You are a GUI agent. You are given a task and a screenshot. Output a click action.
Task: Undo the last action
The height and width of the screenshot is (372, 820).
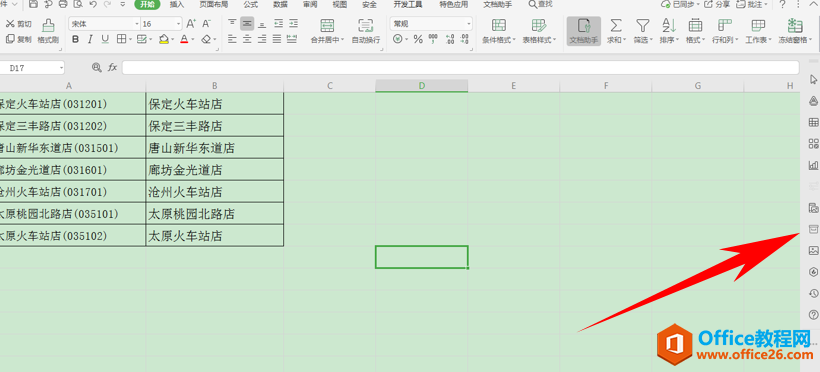click(x=93, y=5)
